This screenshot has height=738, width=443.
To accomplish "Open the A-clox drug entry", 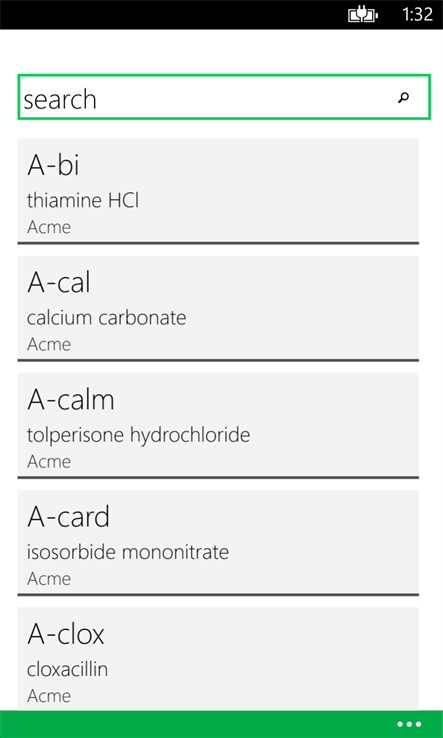I will click(218, 659).
